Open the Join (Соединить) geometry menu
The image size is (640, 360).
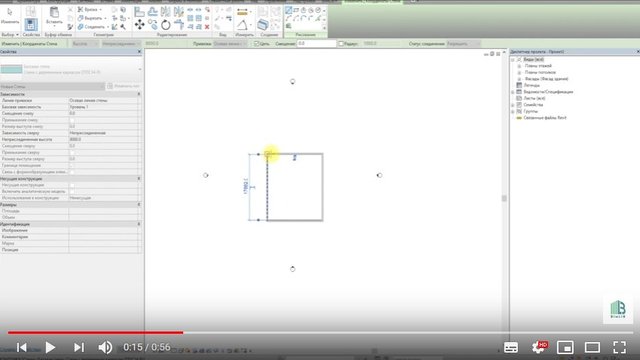click(x=93, y=27)
